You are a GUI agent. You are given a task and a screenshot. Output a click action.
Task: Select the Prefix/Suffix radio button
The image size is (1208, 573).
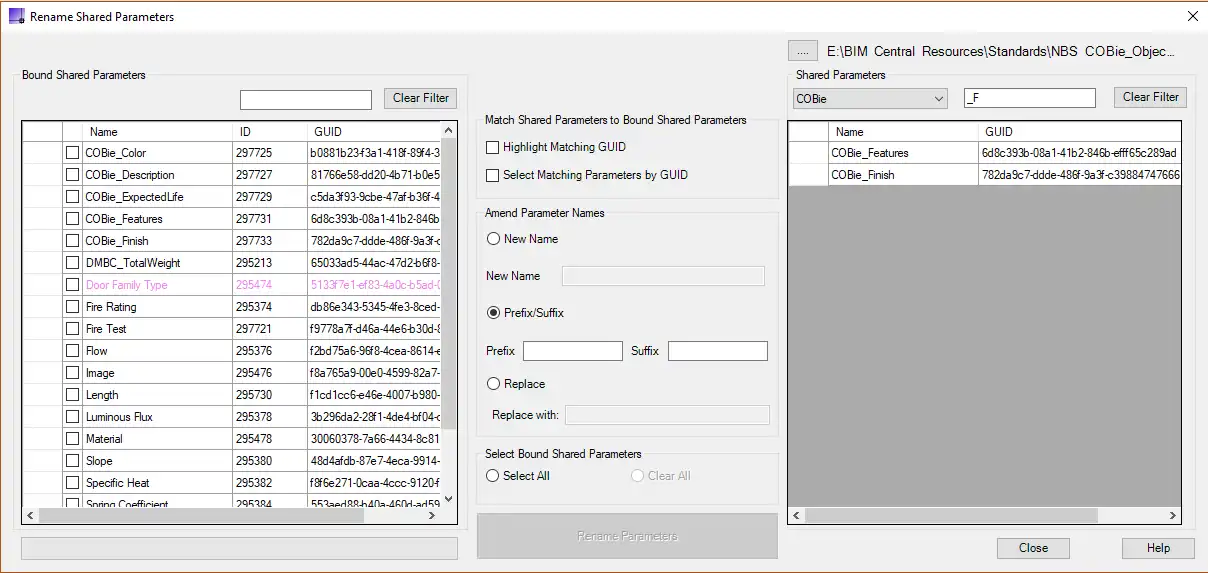click(x=493, y=313)
